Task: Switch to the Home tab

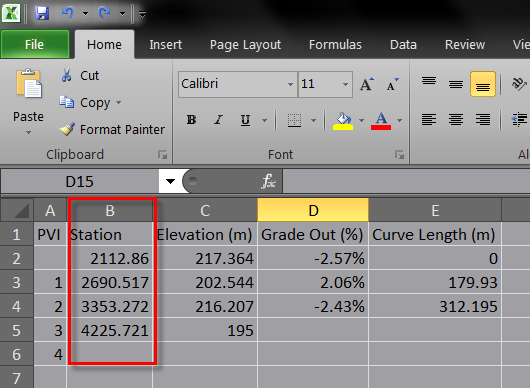Action: click(104, 45)
